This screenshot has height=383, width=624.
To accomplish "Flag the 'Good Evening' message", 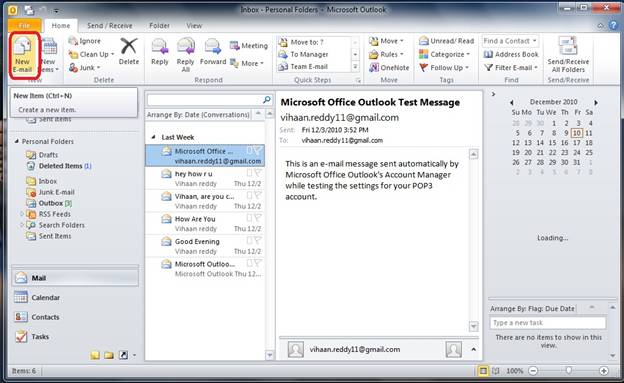I will [x=257, y=240].
